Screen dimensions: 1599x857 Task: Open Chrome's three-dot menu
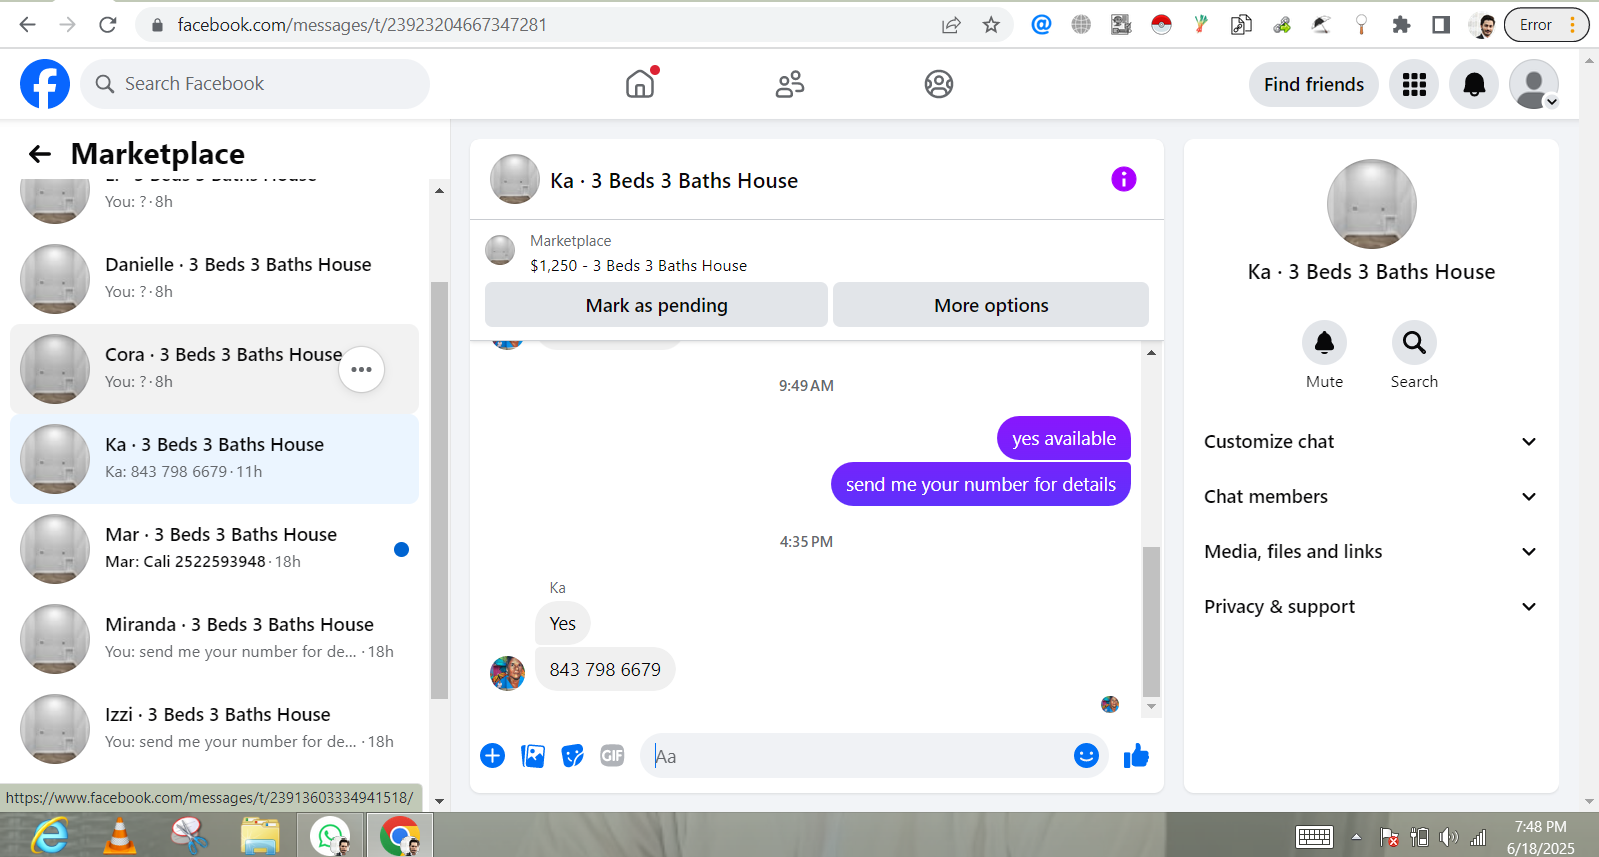click(x=1573, y=25)
